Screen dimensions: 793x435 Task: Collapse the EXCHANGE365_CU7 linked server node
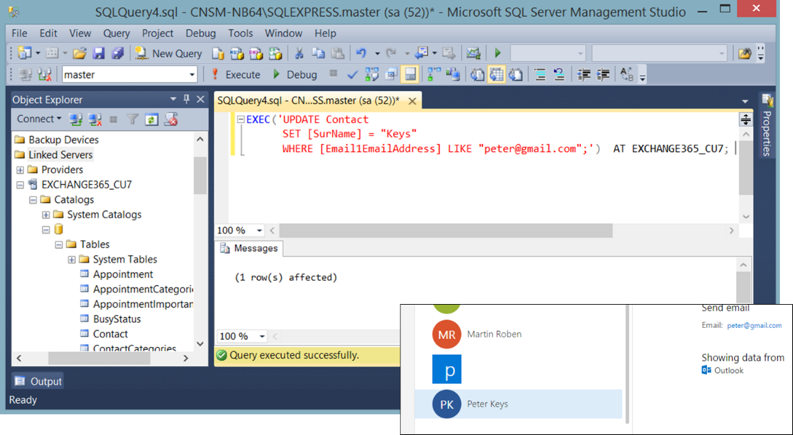20,185
